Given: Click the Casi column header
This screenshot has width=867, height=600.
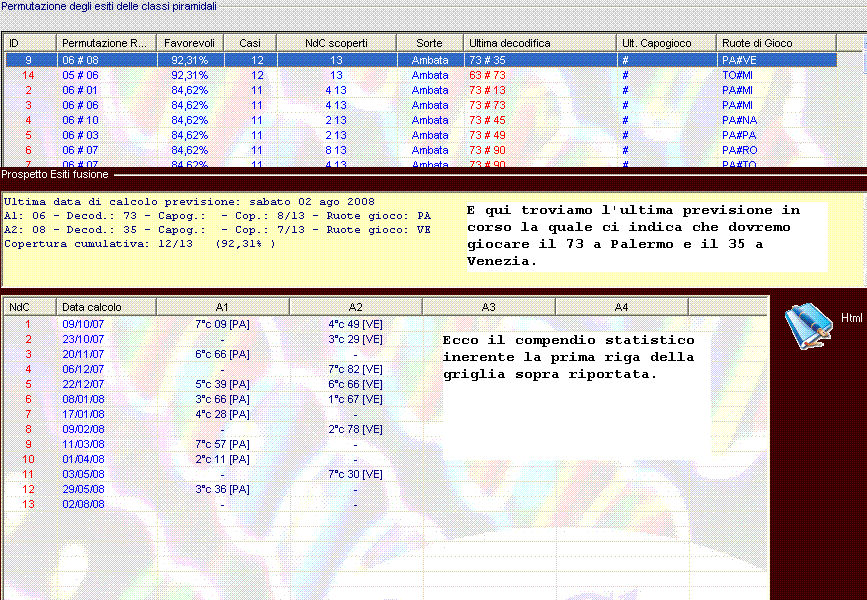Looking at the screenshot, I should click(x=250, y=43).
